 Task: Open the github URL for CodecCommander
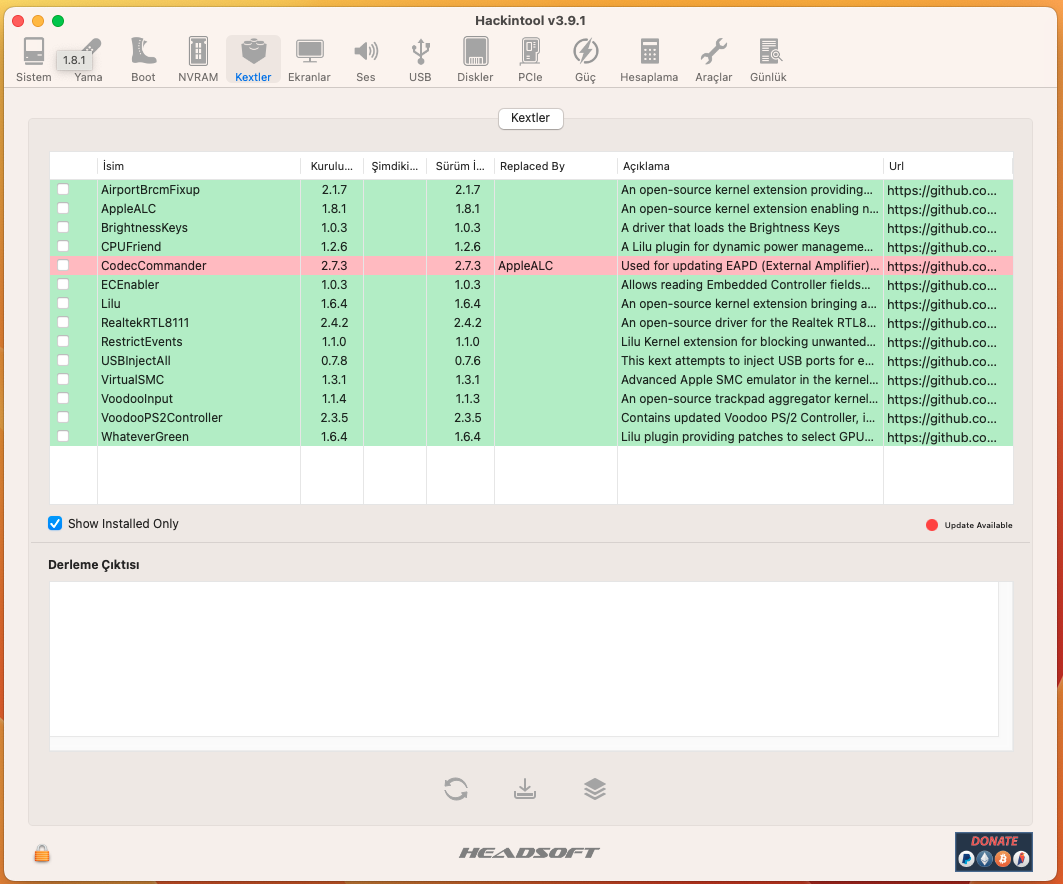(942, 266)
